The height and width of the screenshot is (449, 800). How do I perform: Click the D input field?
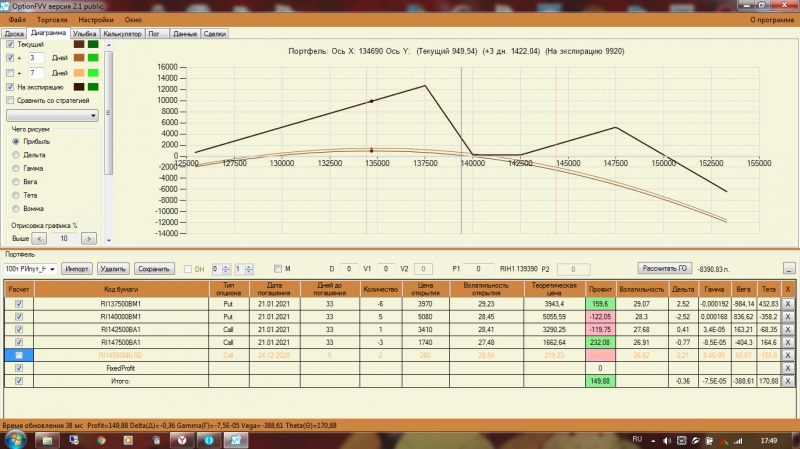(349, 269)
